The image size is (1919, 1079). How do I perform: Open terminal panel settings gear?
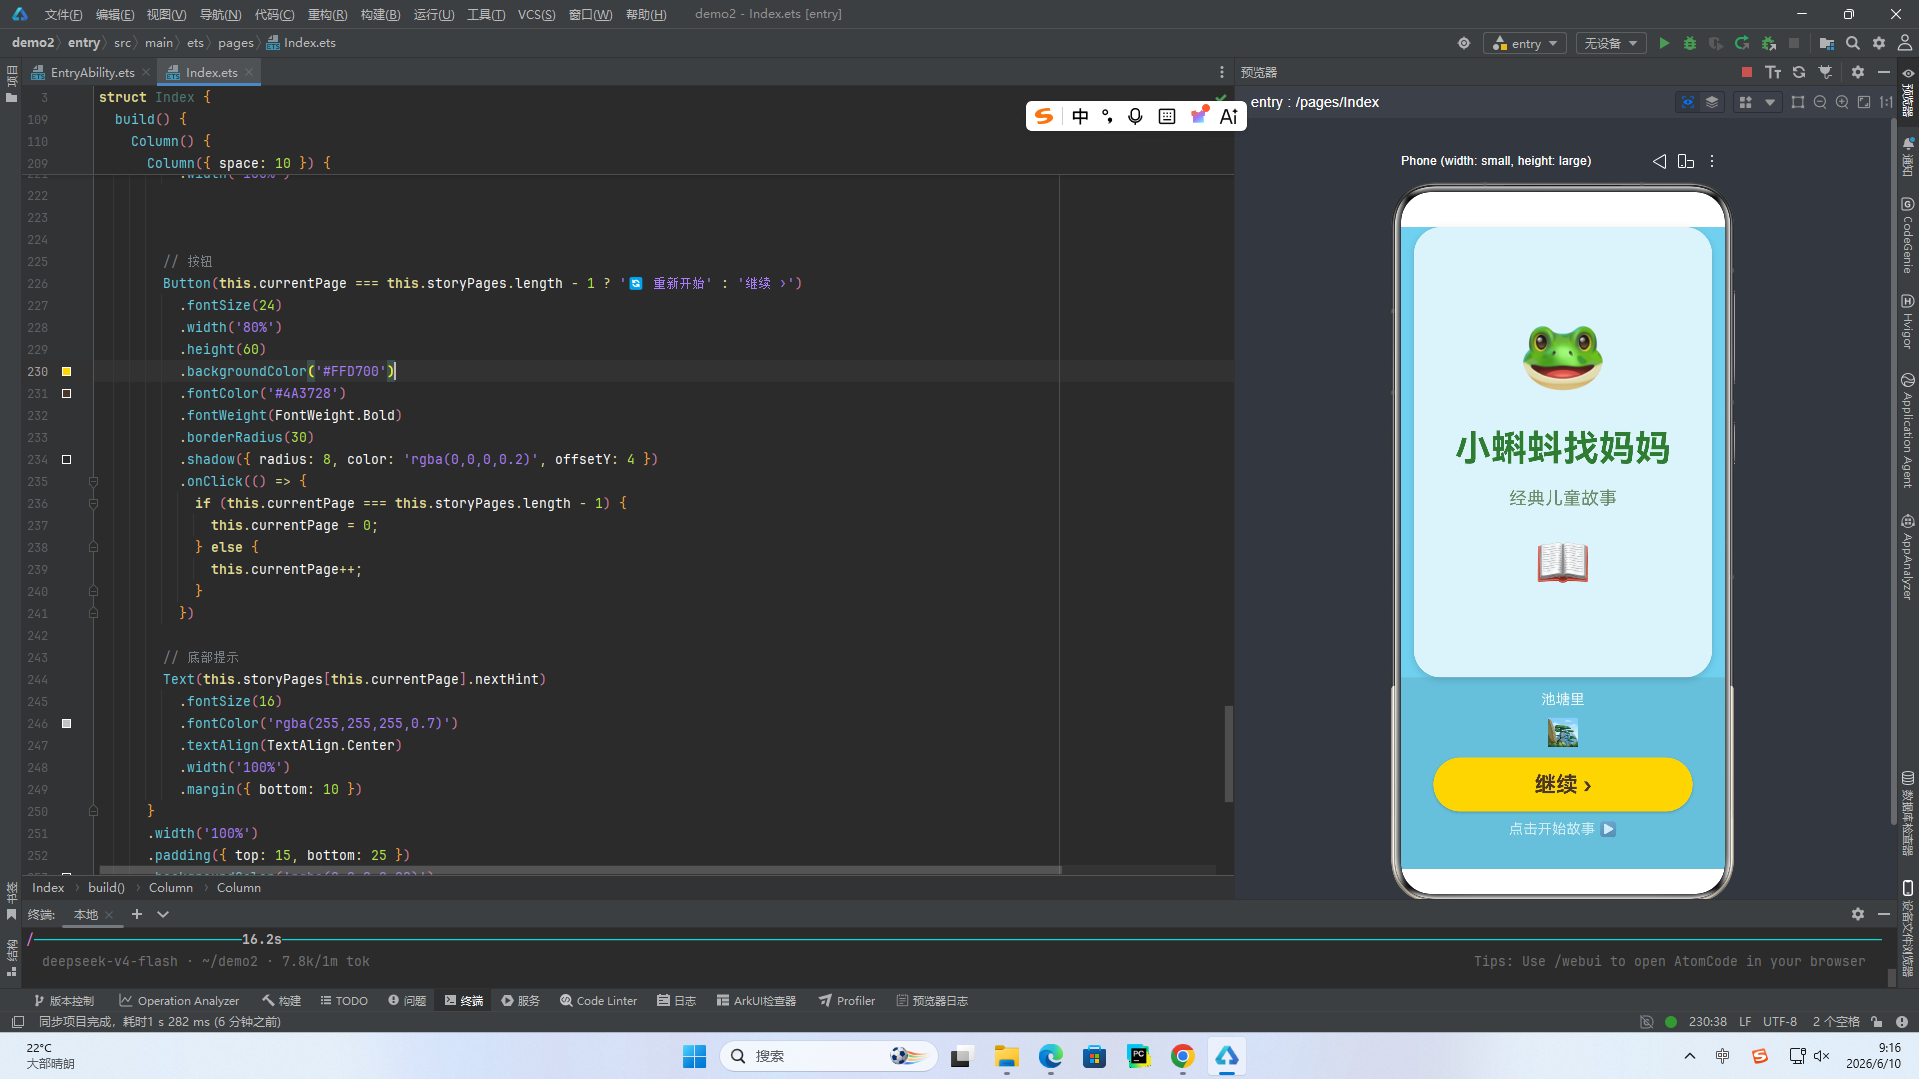(x=1858, y=914)
